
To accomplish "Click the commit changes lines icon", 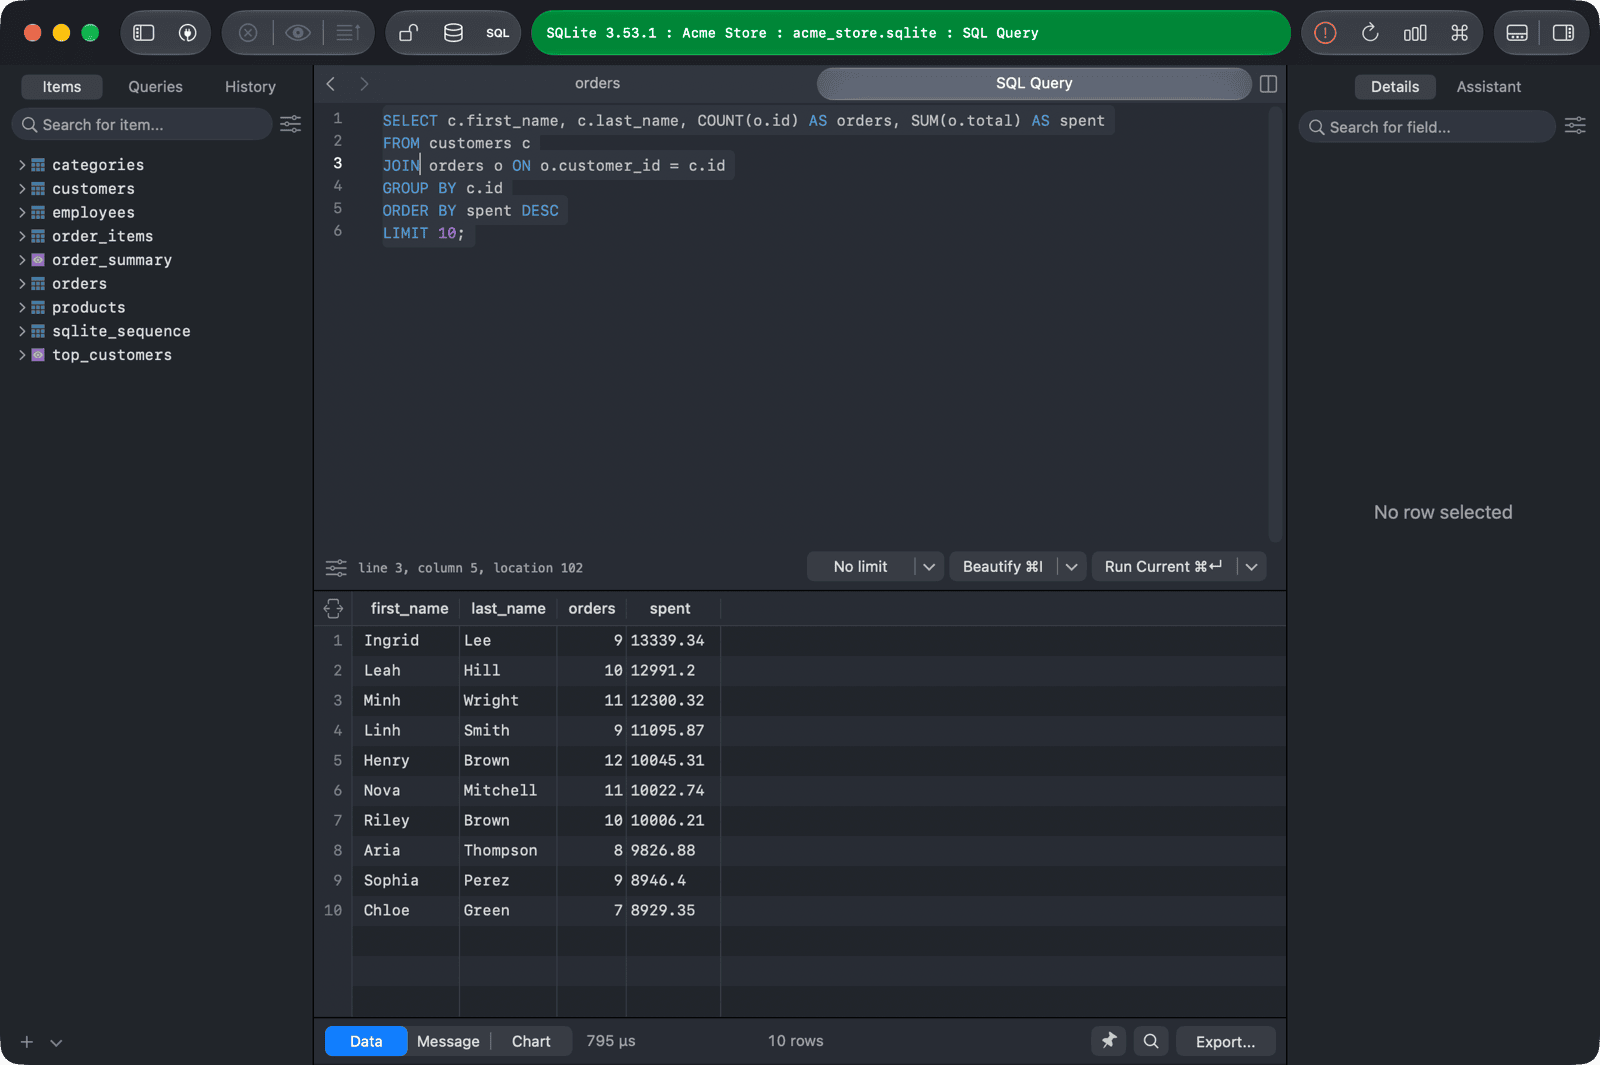I will 348,33.
